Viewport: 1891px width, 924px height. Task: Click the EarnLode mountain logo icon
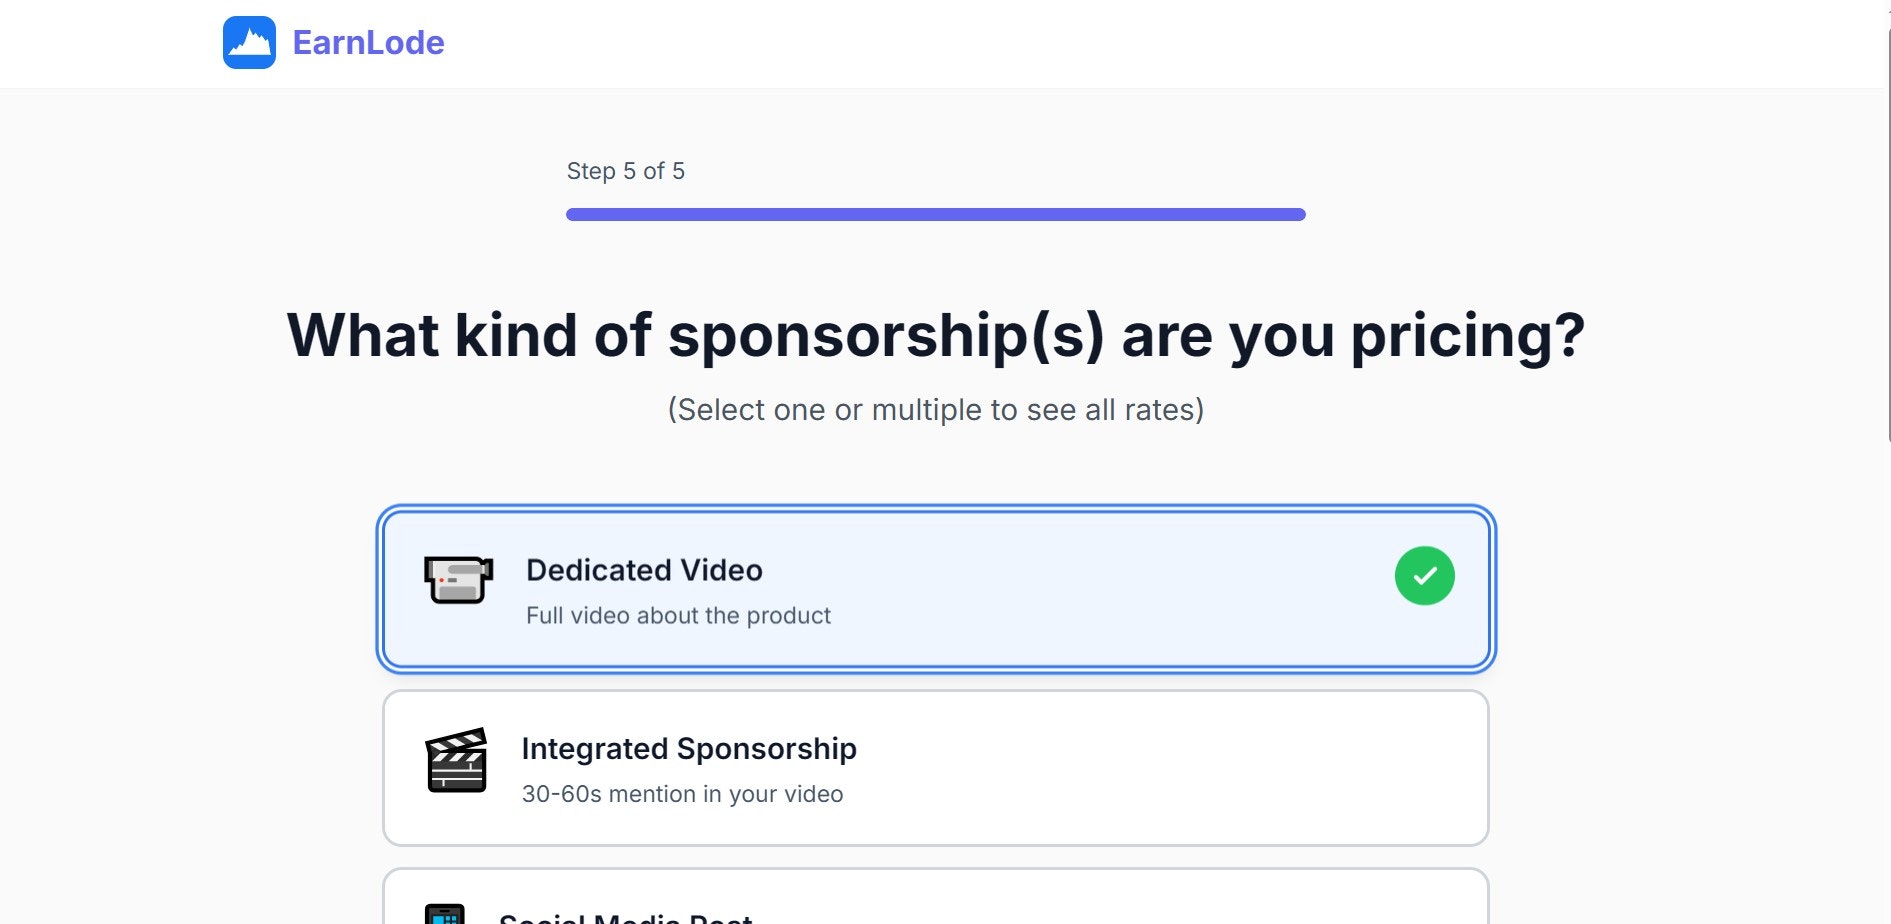coord(249,42)
